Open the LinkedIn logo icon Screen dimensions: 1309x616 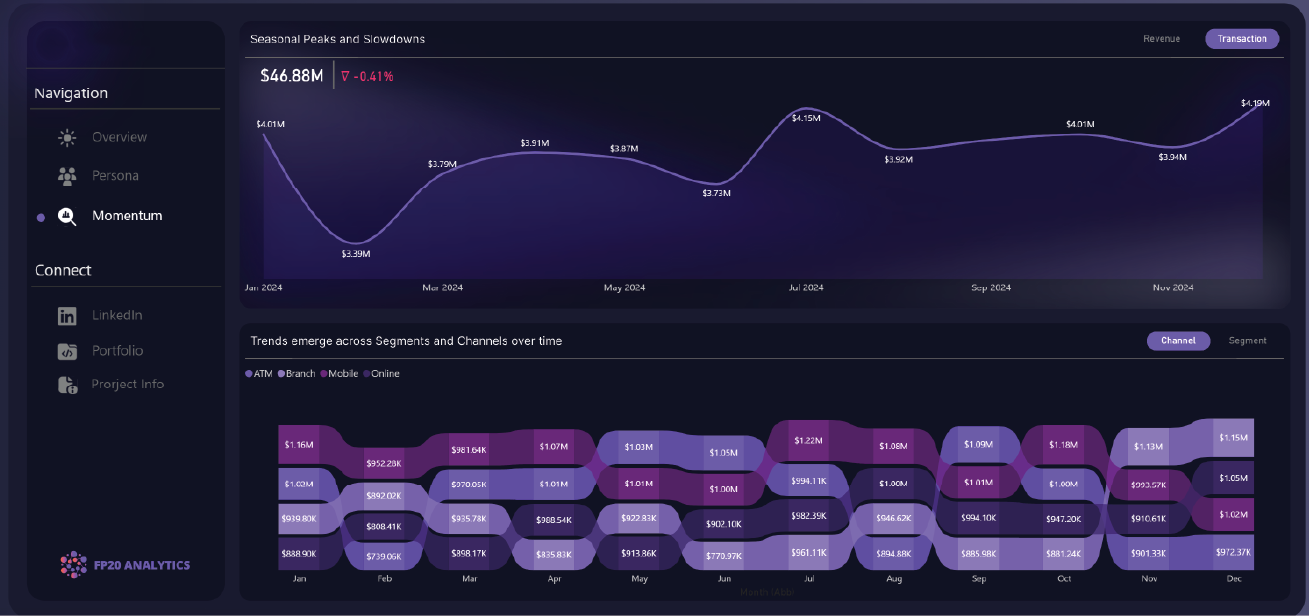coord(67,316)
